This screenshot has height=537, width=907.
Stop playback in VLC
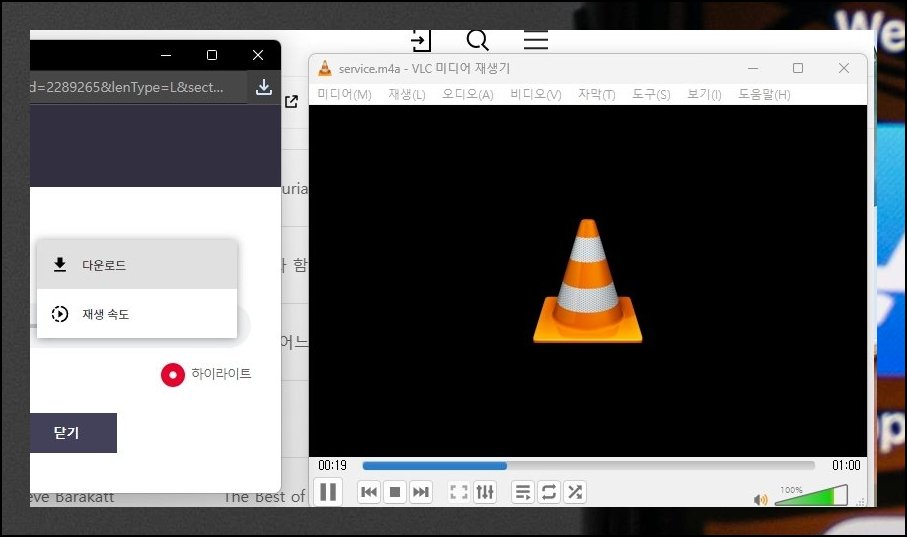pos(395,492)
